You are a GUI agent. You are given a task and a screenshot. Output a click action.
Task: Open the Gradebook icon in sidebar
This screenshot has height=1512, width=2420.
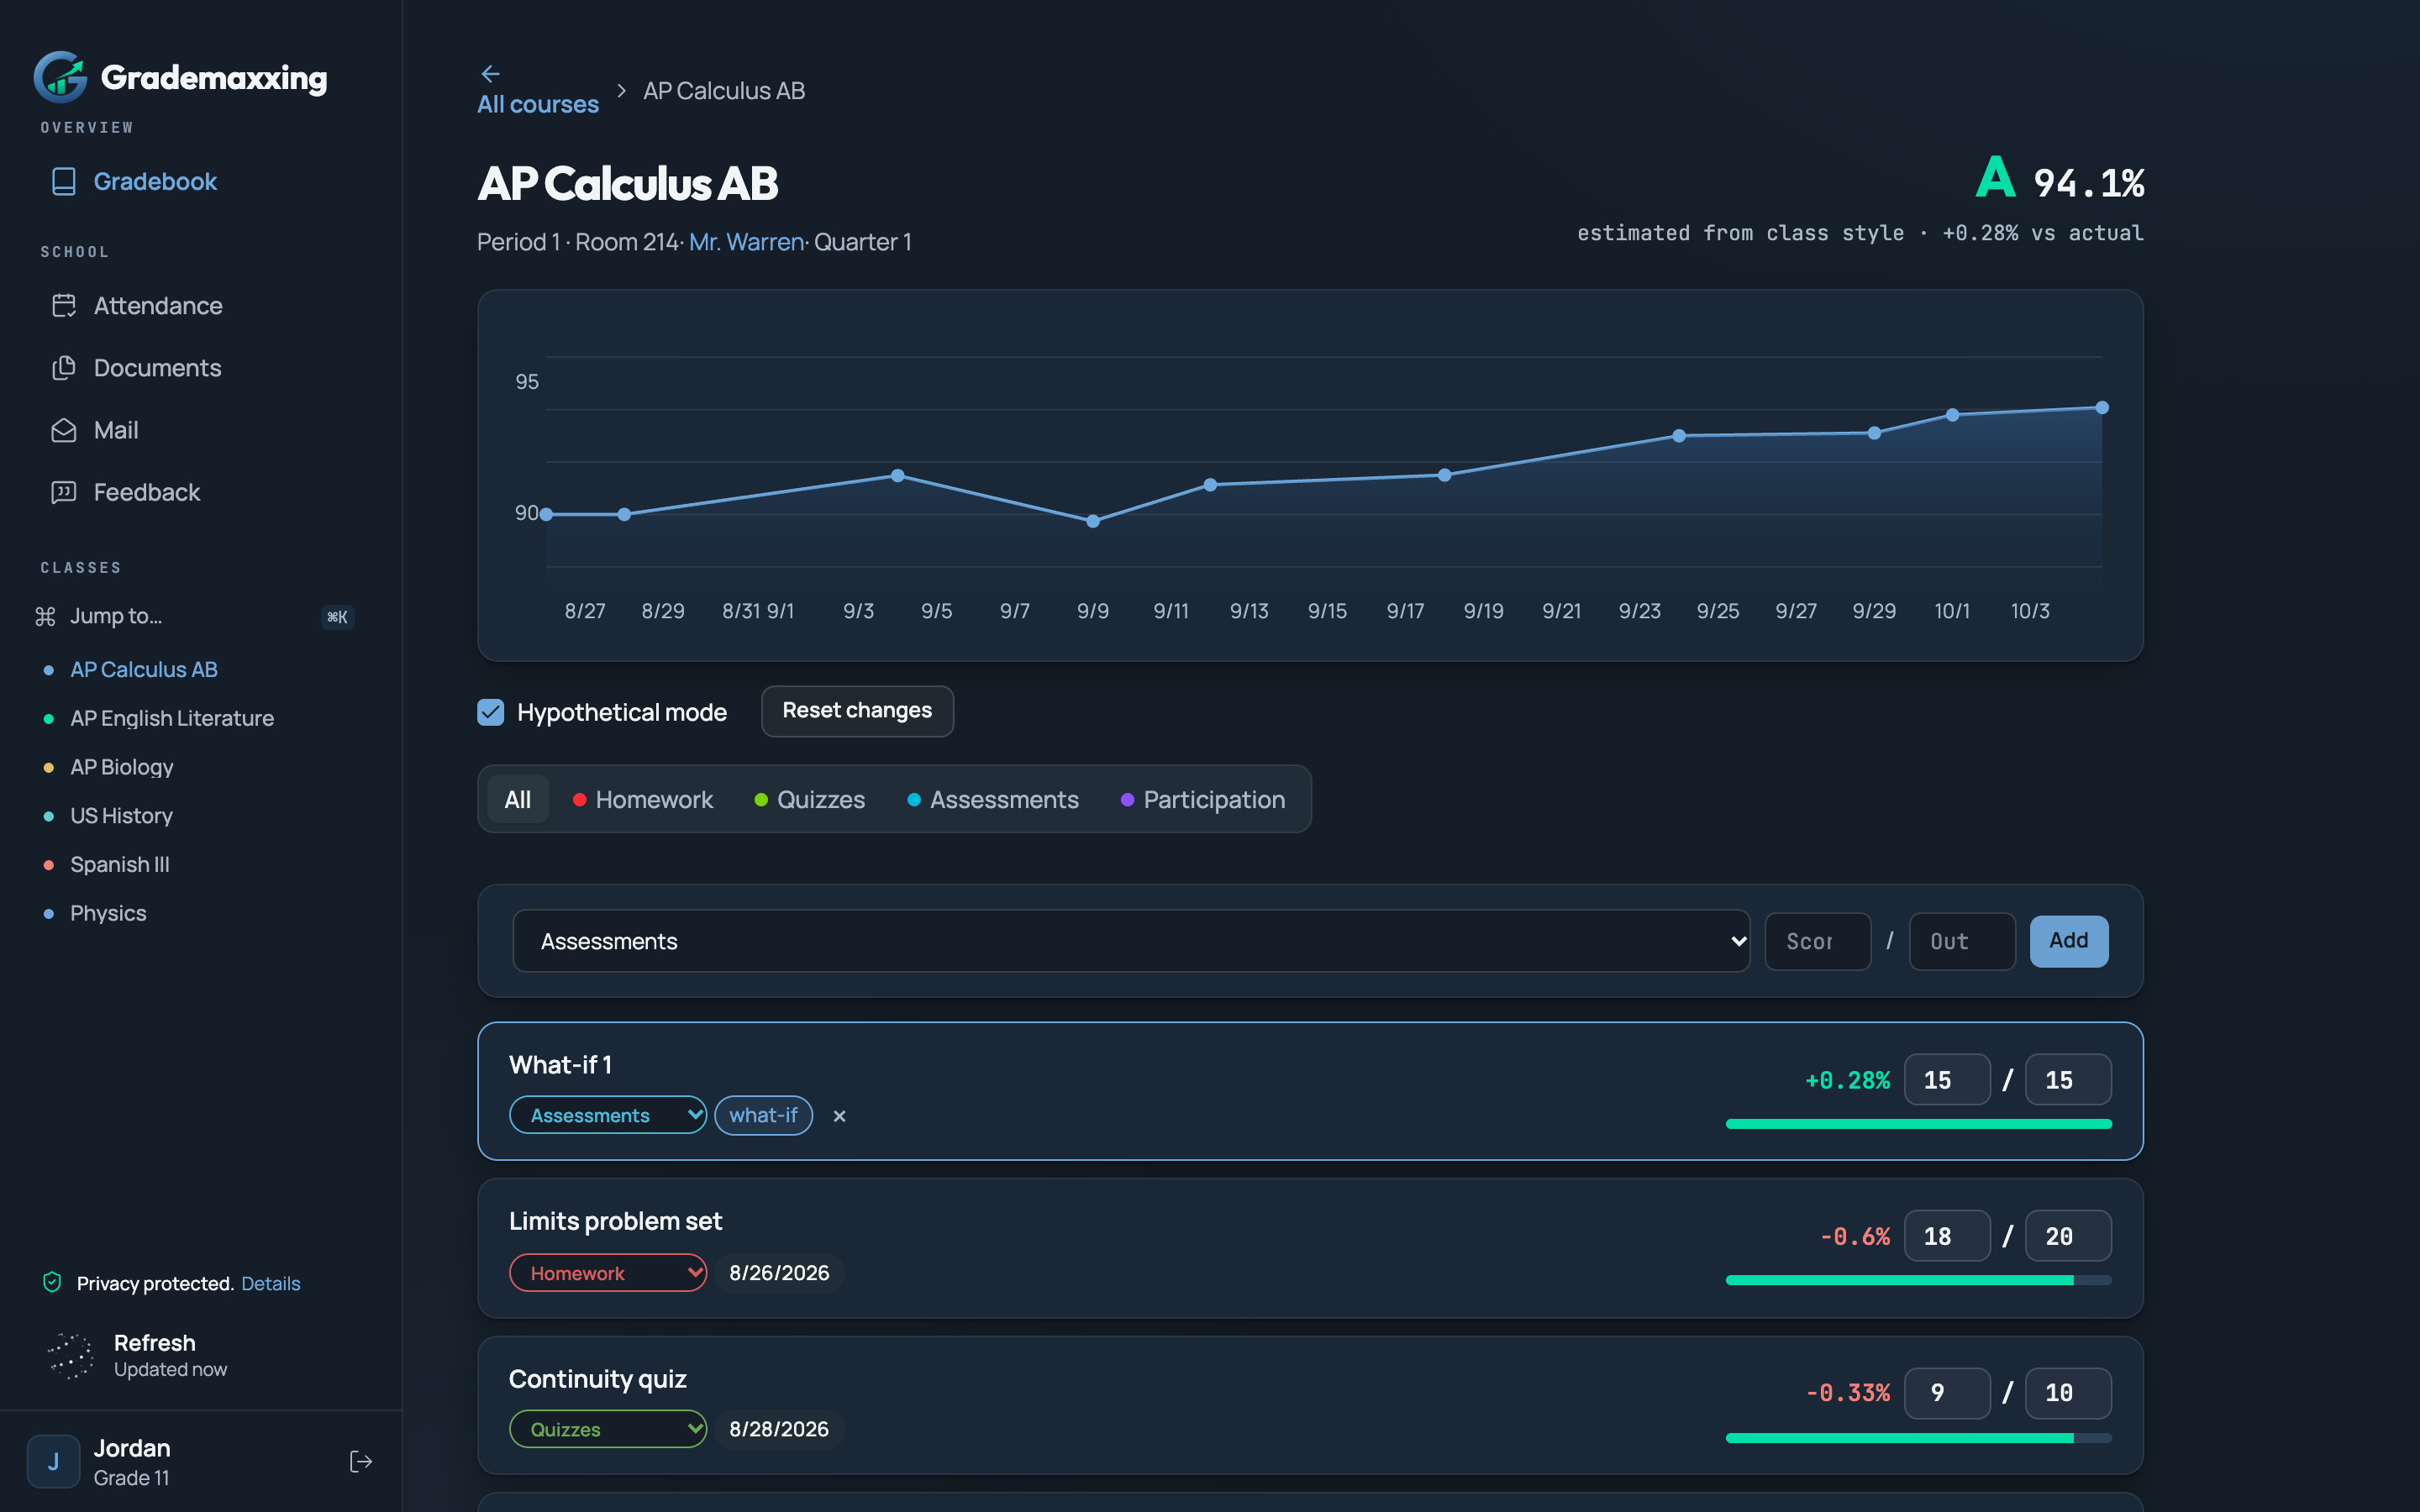pyautogui.click(x=63, y=181)
